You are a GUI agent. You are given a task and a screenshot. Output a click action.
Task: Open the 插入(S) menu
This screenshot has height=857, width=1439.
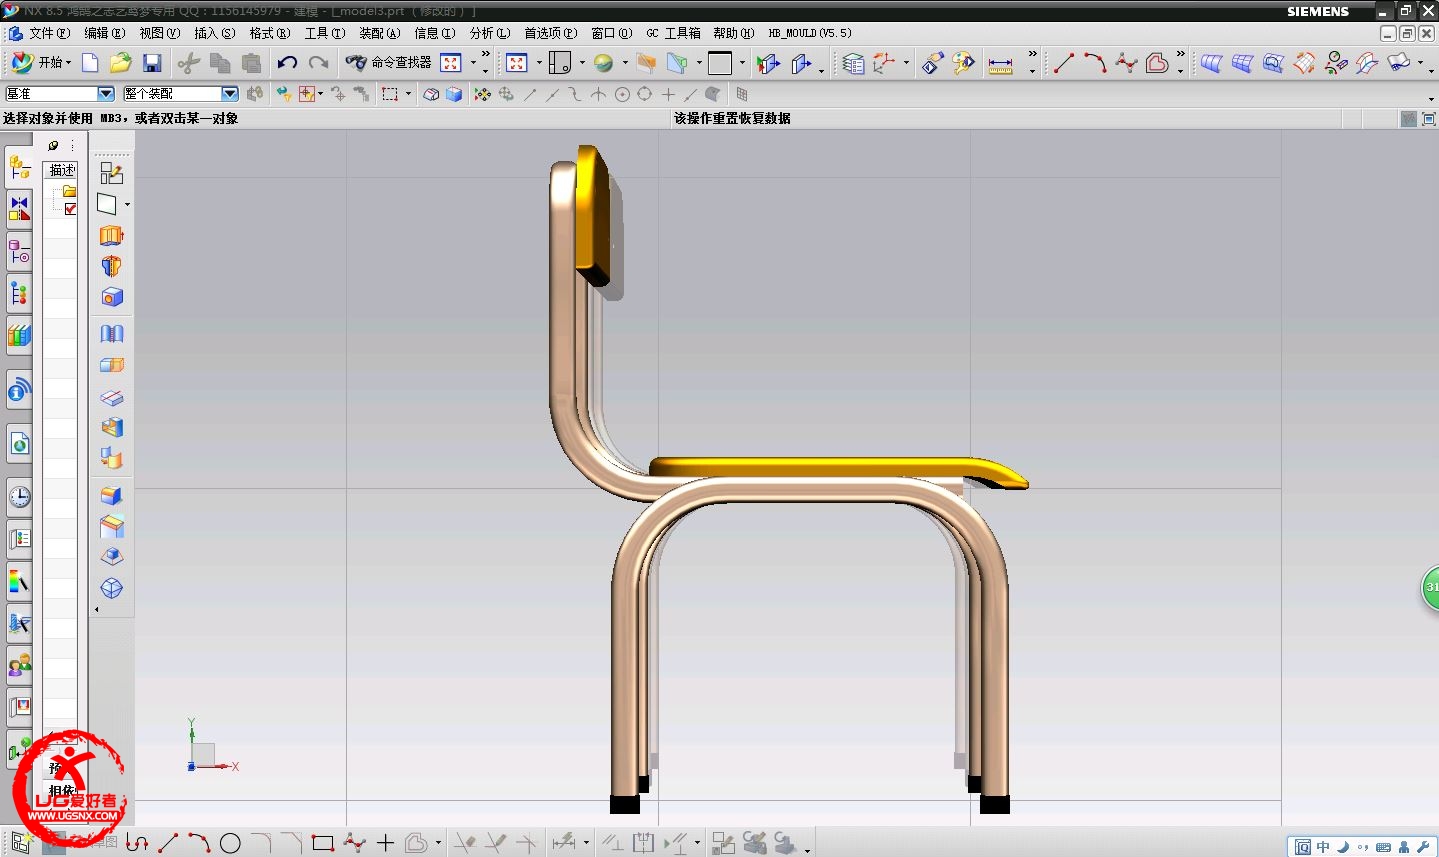[x=214, y=33]
